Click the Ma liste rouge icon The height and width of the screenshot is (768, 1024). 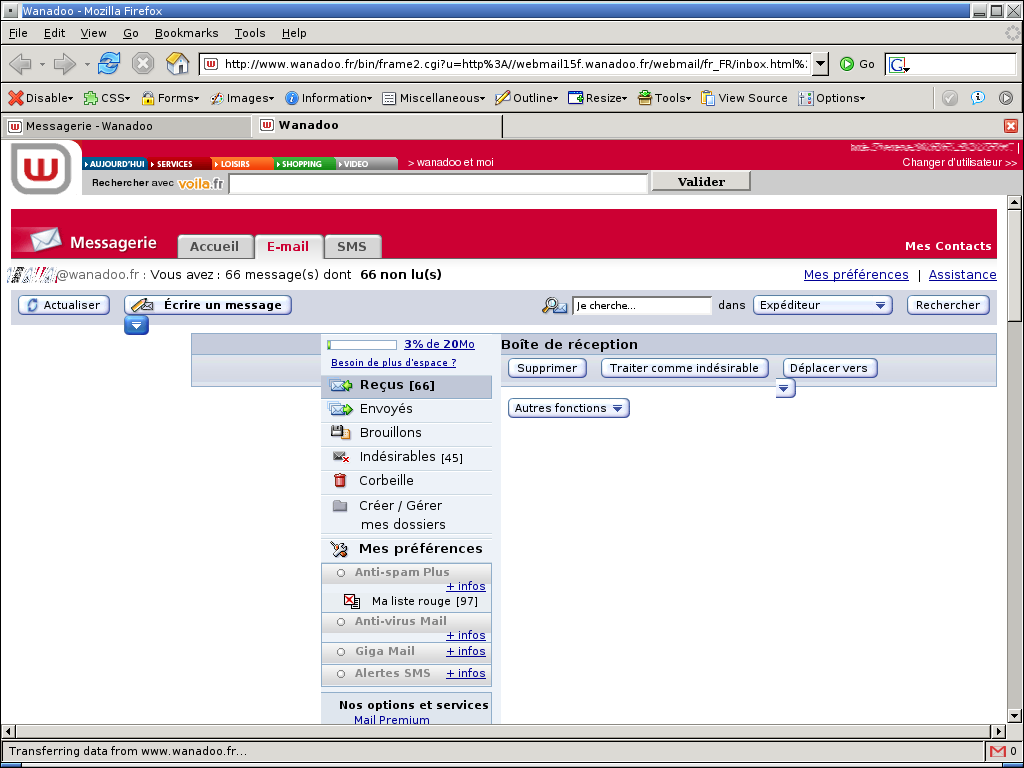[x=352, y=601]
